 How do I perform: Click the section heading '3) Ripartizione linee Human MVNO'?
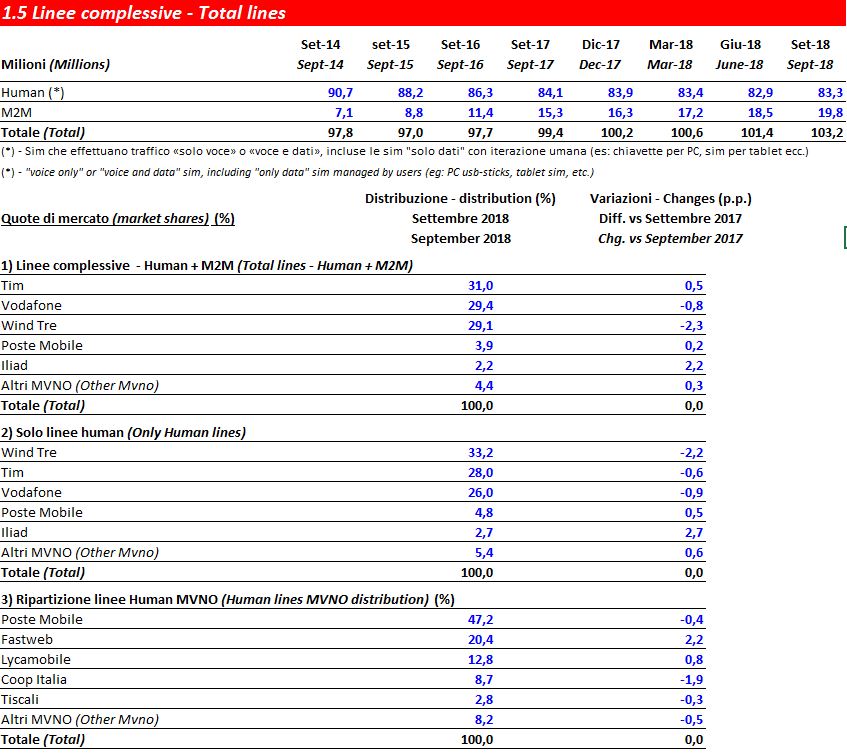pos(228,599)
